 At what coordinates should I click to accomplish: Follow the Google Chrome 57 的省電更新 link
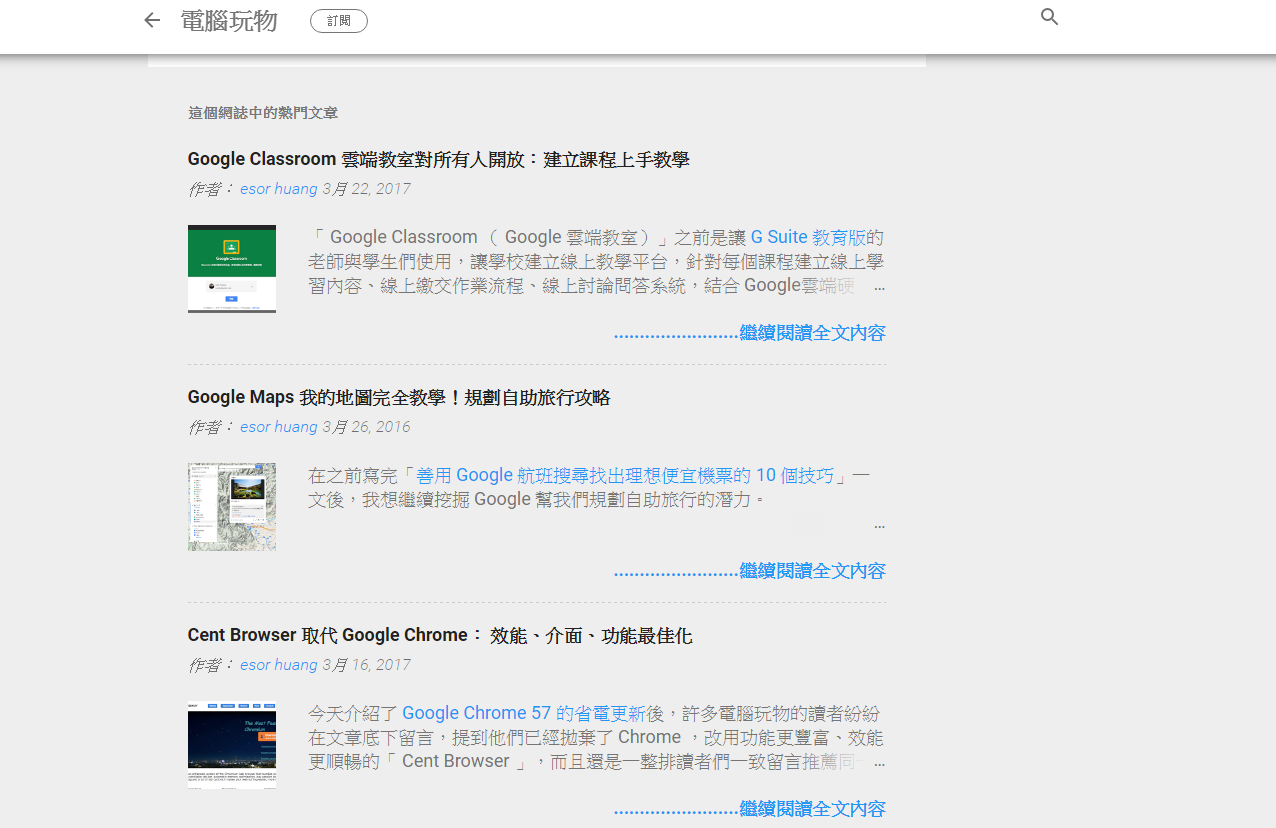524,713
